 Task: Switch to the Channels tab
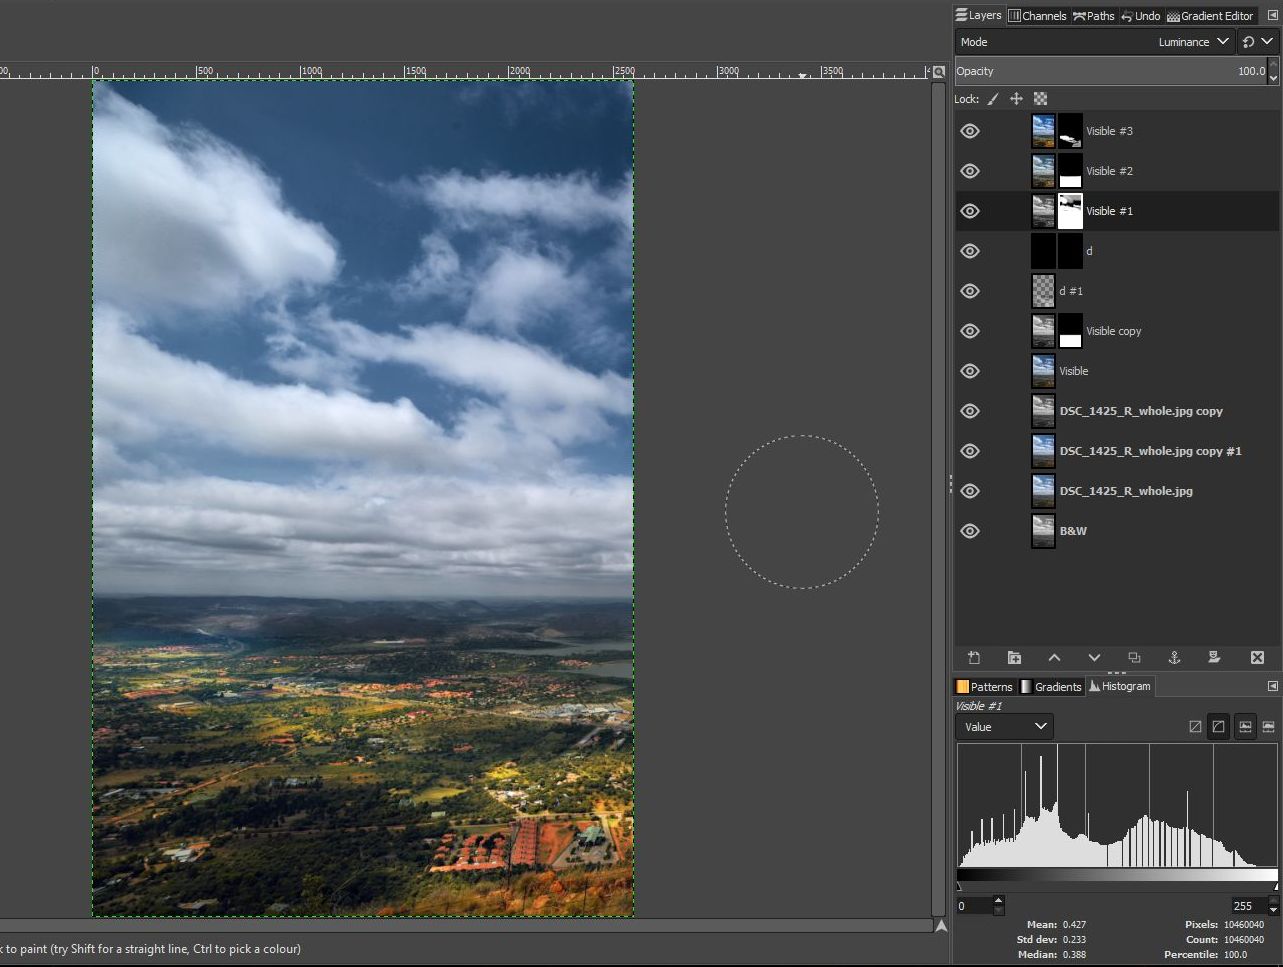1037,16
